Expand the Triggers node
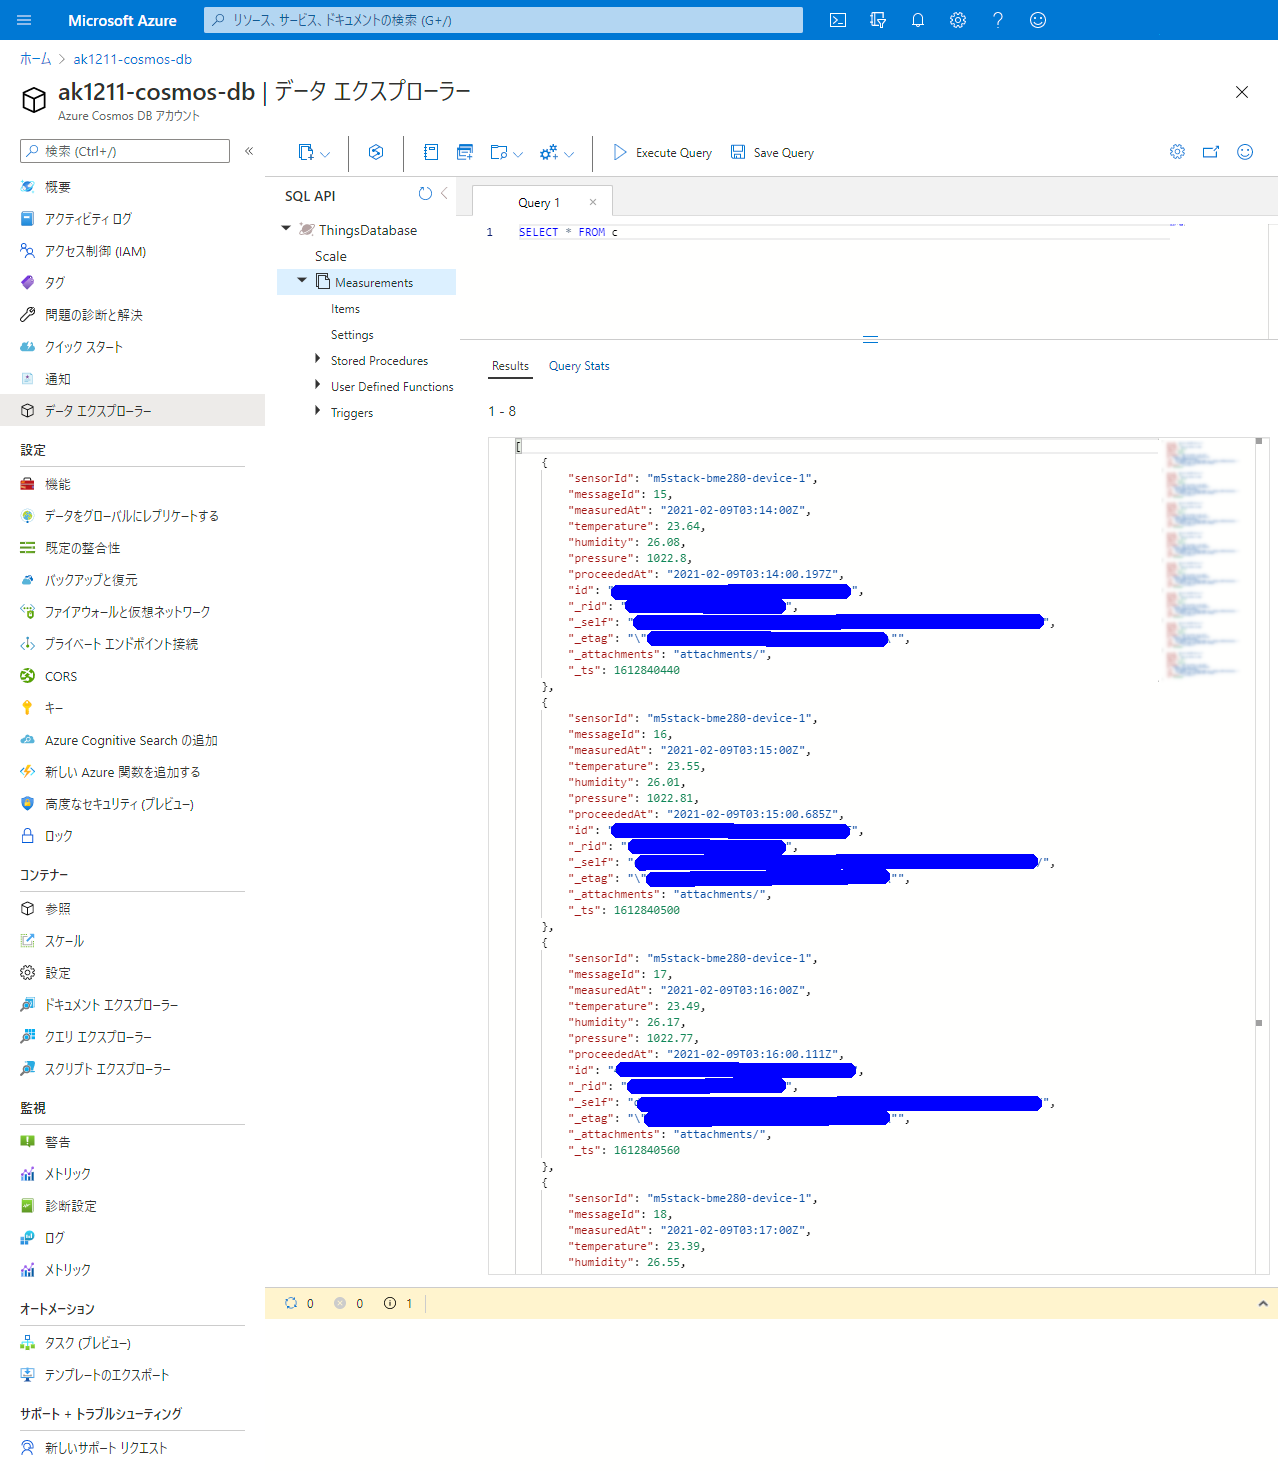Screen dimensions: 1278x1471 tap(318, 411)
